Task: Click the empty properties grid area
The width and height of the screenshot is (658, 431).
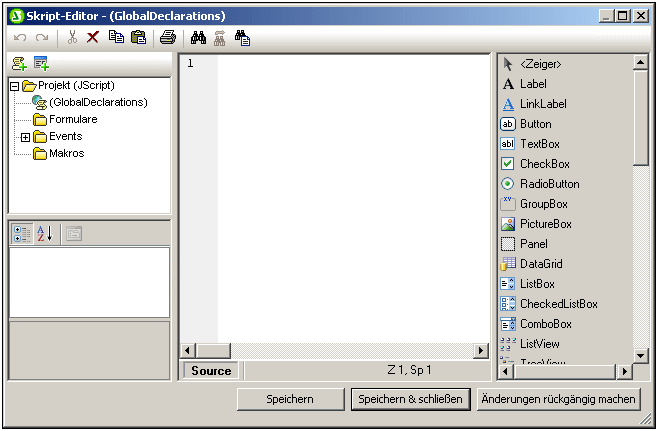Action: [x=89, y=282]
